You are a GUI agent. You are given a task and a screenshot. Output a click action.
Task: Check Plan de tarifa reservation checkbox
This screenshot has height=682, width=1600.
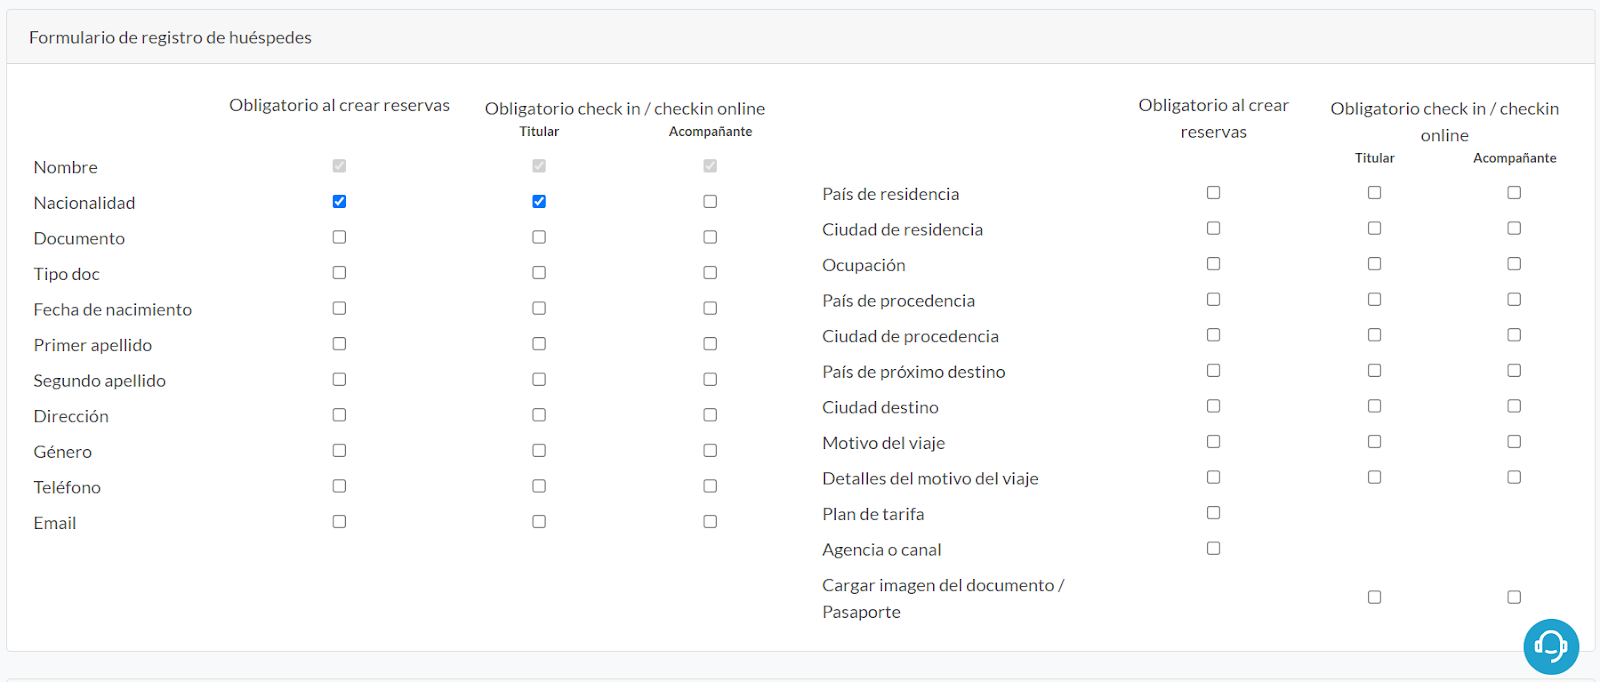[x=1213, y=512]
